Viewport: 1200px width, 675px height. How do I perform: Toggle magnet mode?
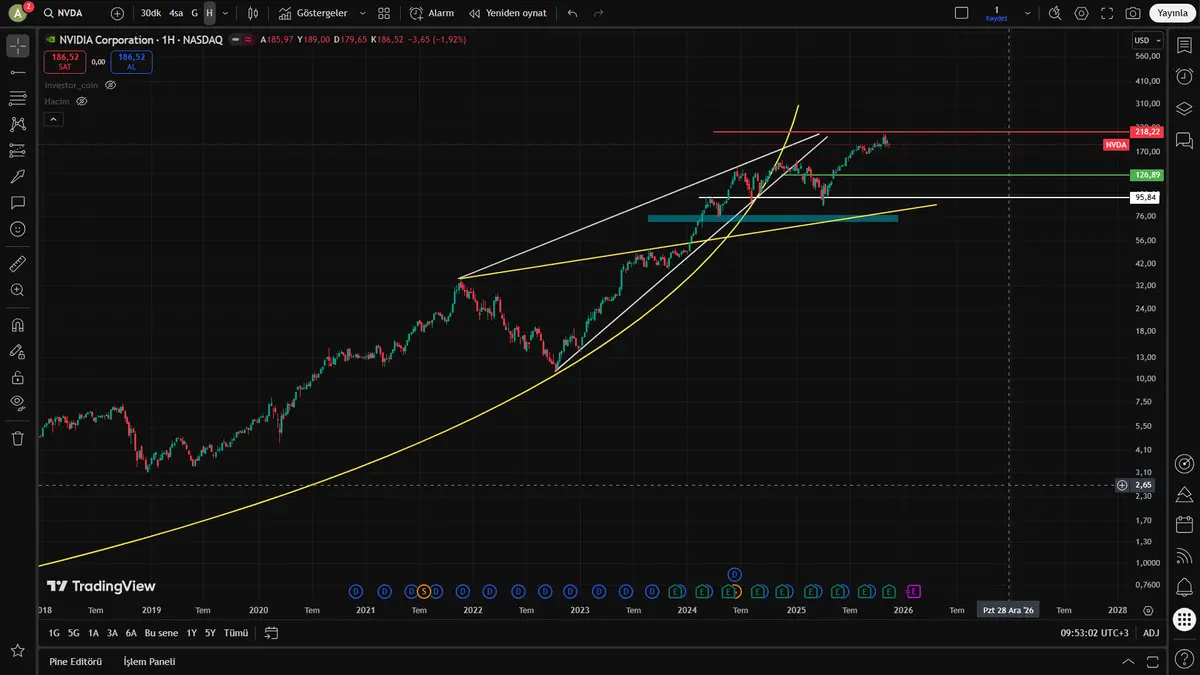(17, 325)
